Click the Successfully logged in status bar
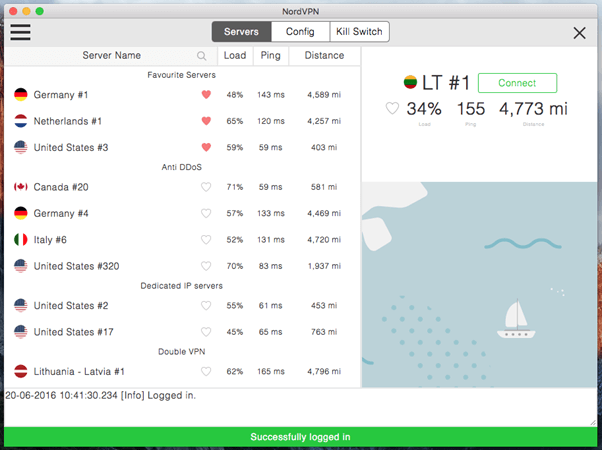 click(300, 437)
